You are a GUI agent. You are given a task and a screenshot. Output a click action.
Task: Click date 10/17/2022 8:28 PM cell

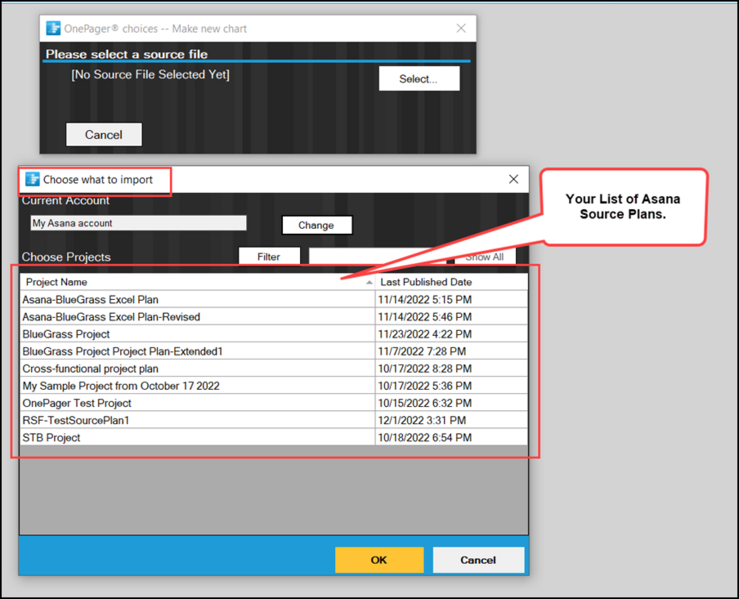coord(452,369)
